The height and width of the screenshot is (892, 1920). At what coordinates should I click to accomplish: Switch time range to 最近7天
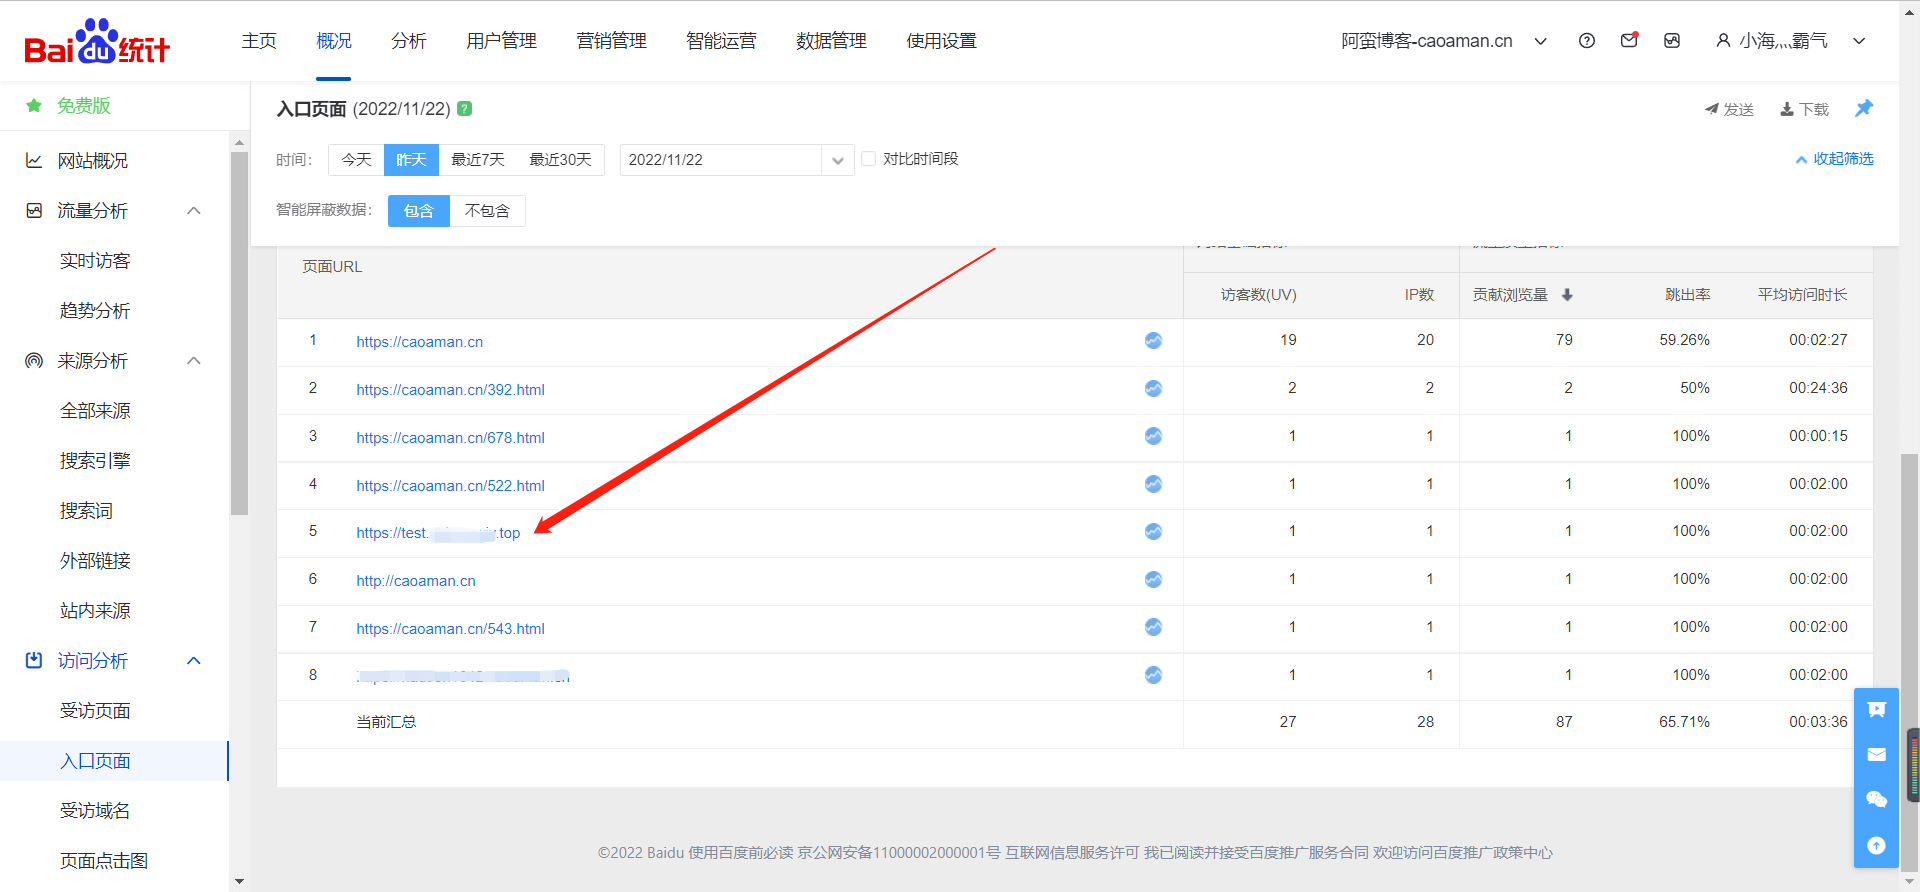[477, 160]
